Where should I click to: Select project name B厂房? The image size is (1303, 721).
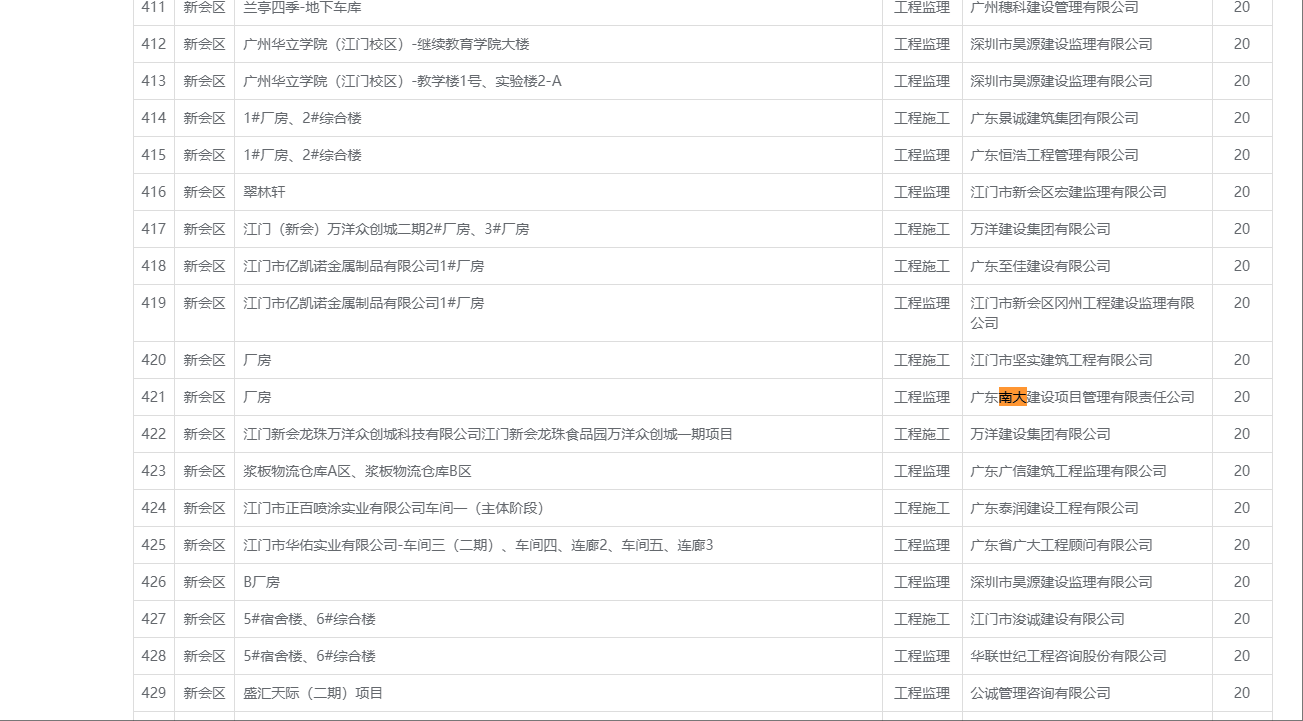(x=261, y=582)
